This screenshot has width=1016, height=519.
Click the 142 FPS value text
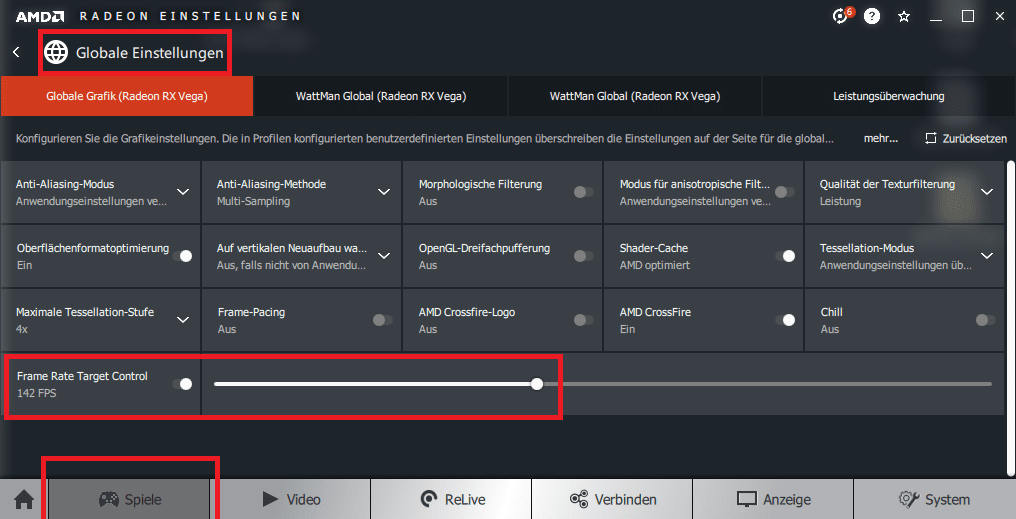click(36, 393)
